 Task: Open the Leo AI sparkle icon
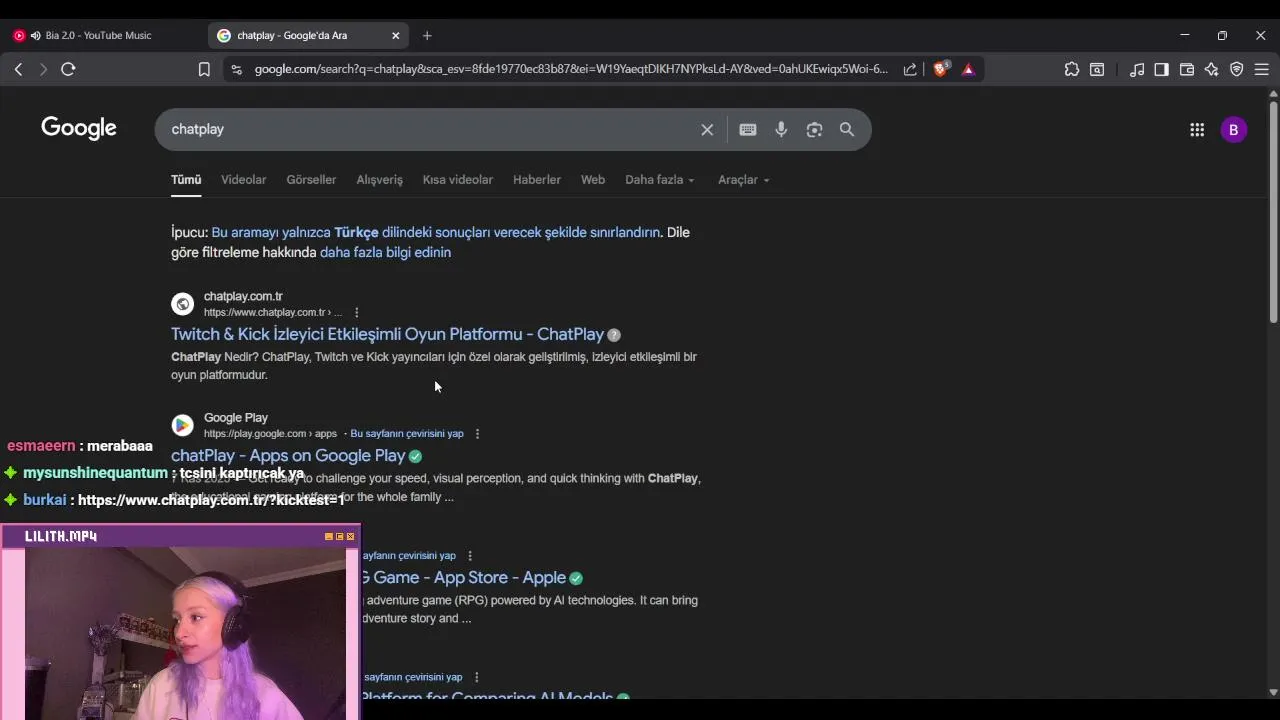1212,69
